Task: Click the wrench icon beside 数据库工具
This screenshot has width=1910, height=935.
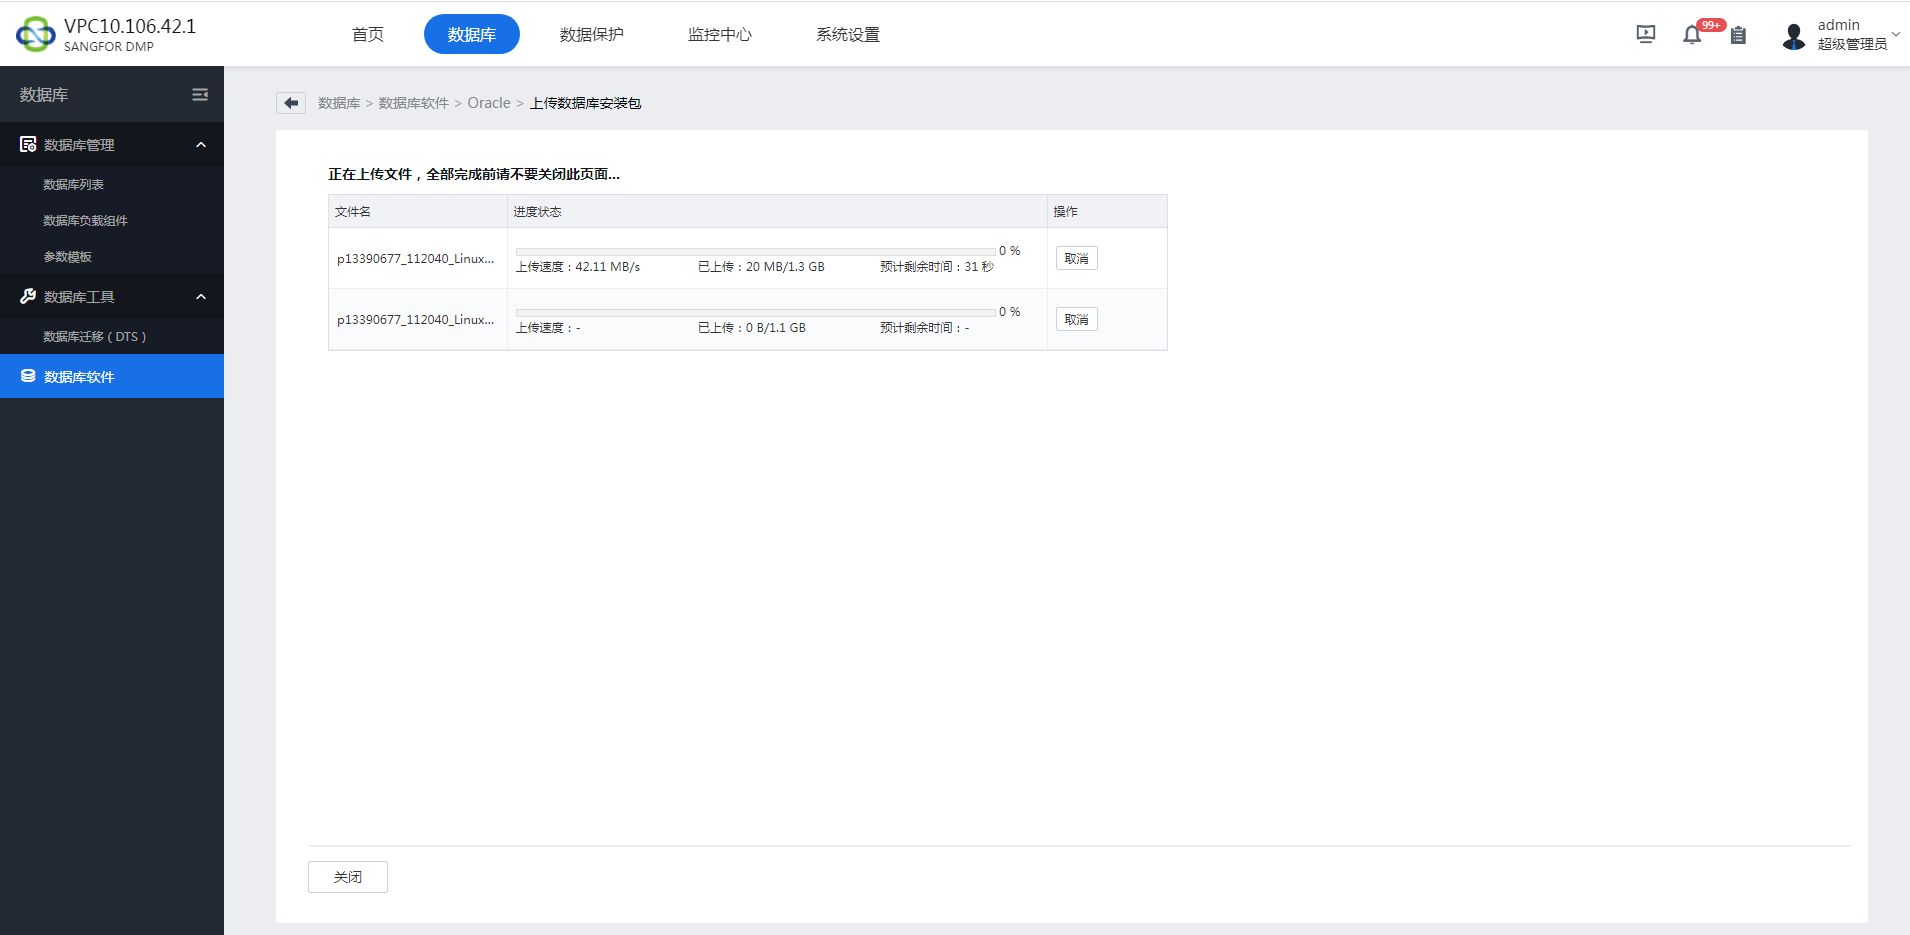Action: coord(26,296)
